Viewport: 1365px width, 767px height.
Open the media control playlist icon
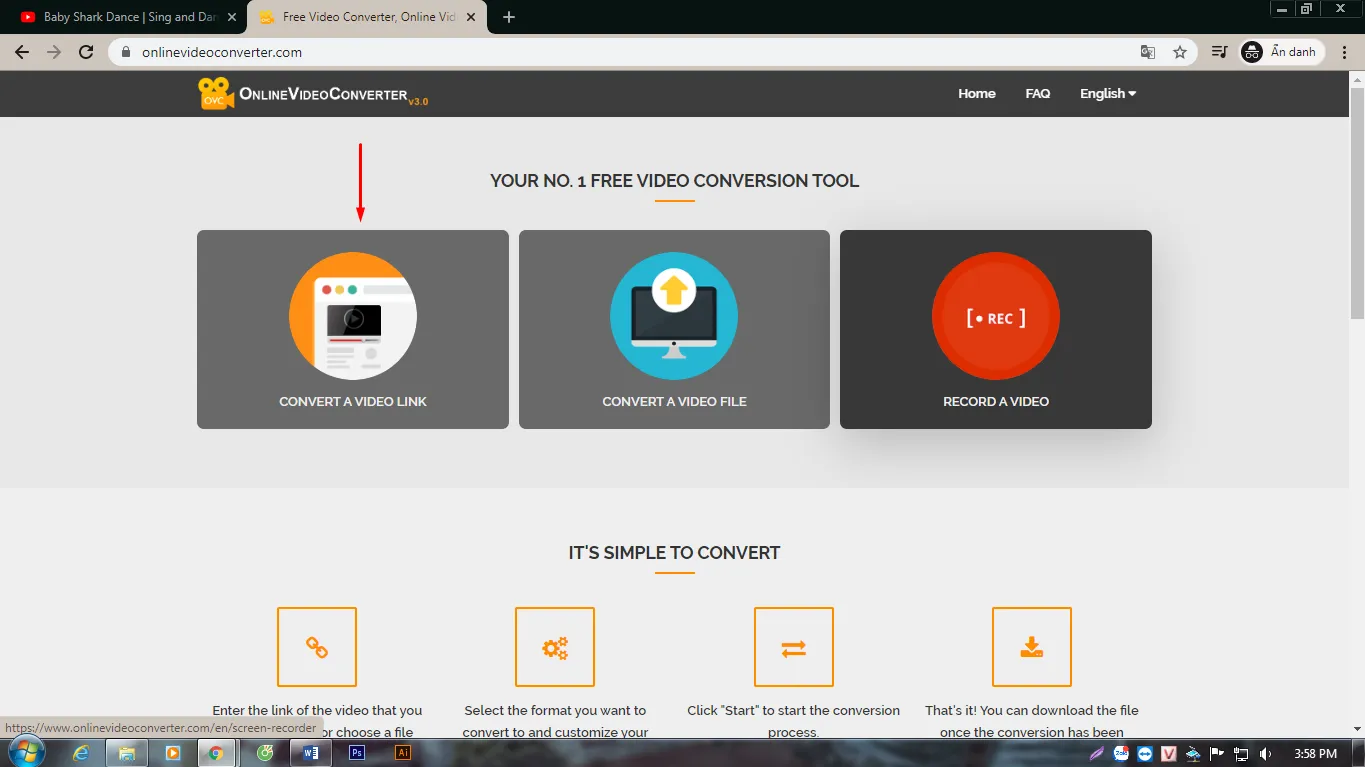tap(1219, 52)
